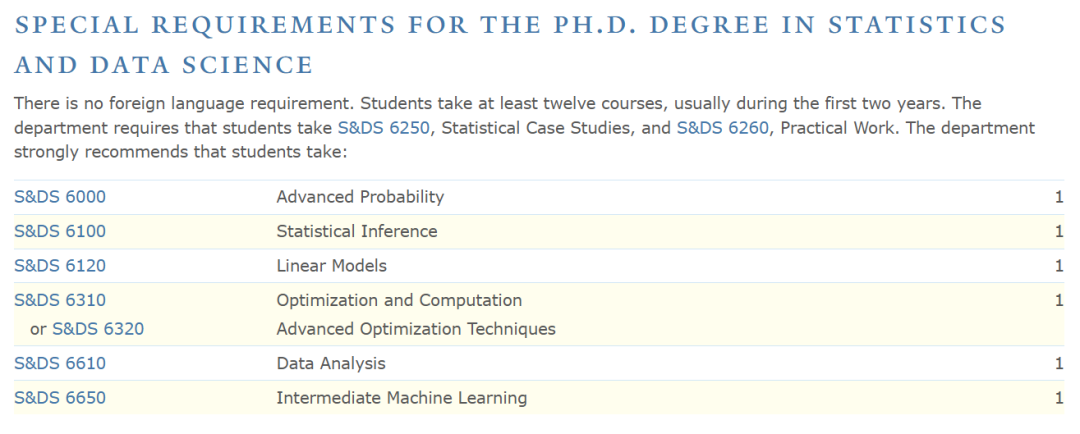Visit the S&DS 6610 course link
This screenshot has height=434, width=1080.
pos(60,364)
